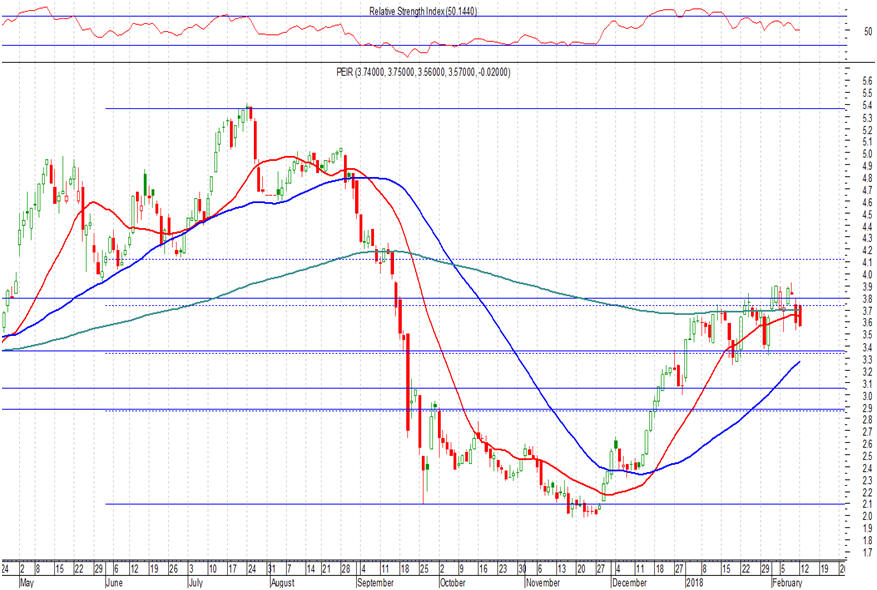Click the July peak candlestick near 5.4
This screenshot has height=590, width=877.
tap(248, 113)
